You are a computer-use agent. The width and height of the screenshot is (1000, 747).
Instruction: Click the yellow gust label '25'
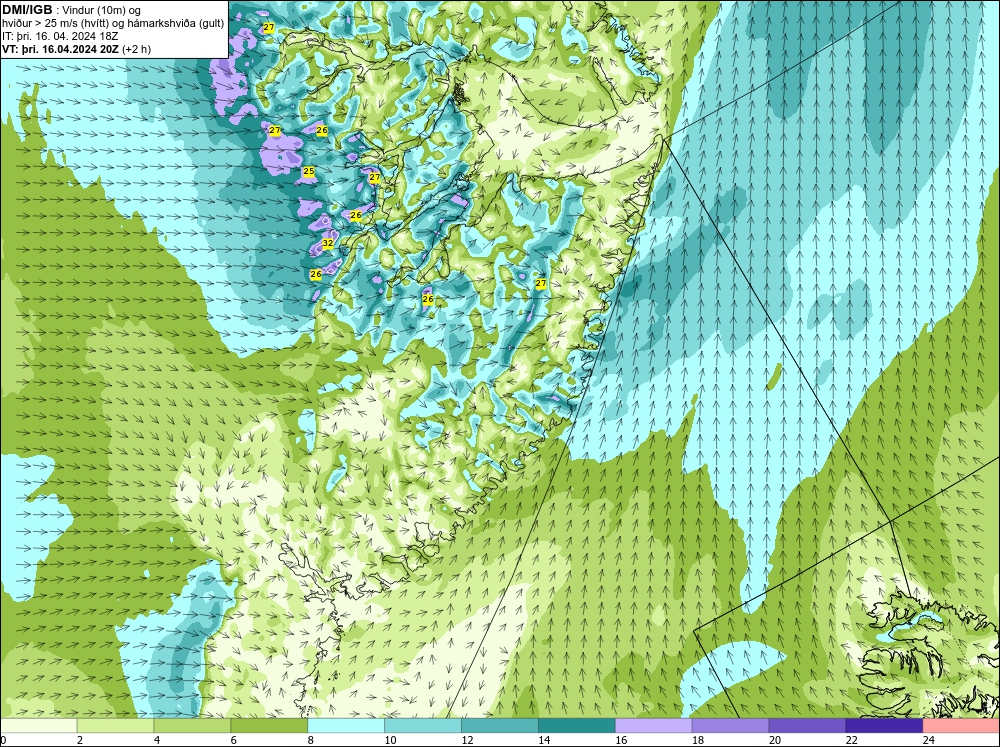[x=309, y=171]
